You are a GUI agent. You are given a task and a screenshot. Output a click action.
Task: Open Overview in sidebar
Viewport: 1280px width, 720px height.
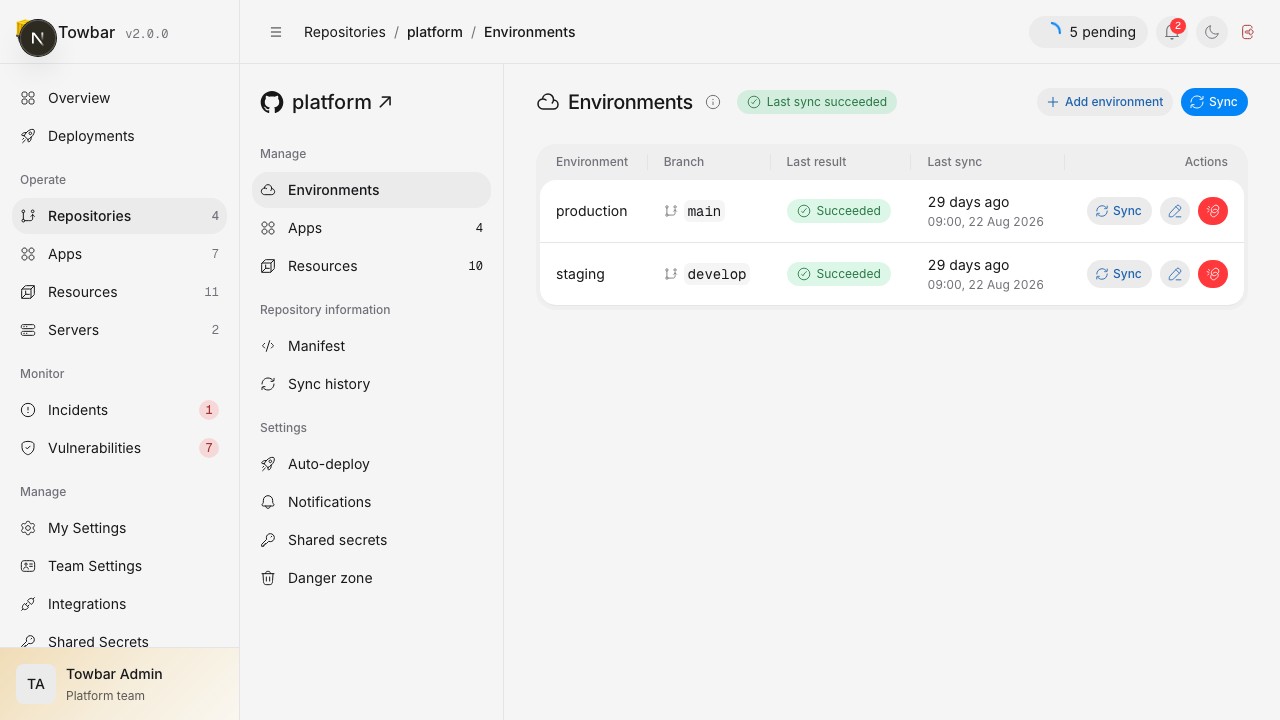[120, 98]
